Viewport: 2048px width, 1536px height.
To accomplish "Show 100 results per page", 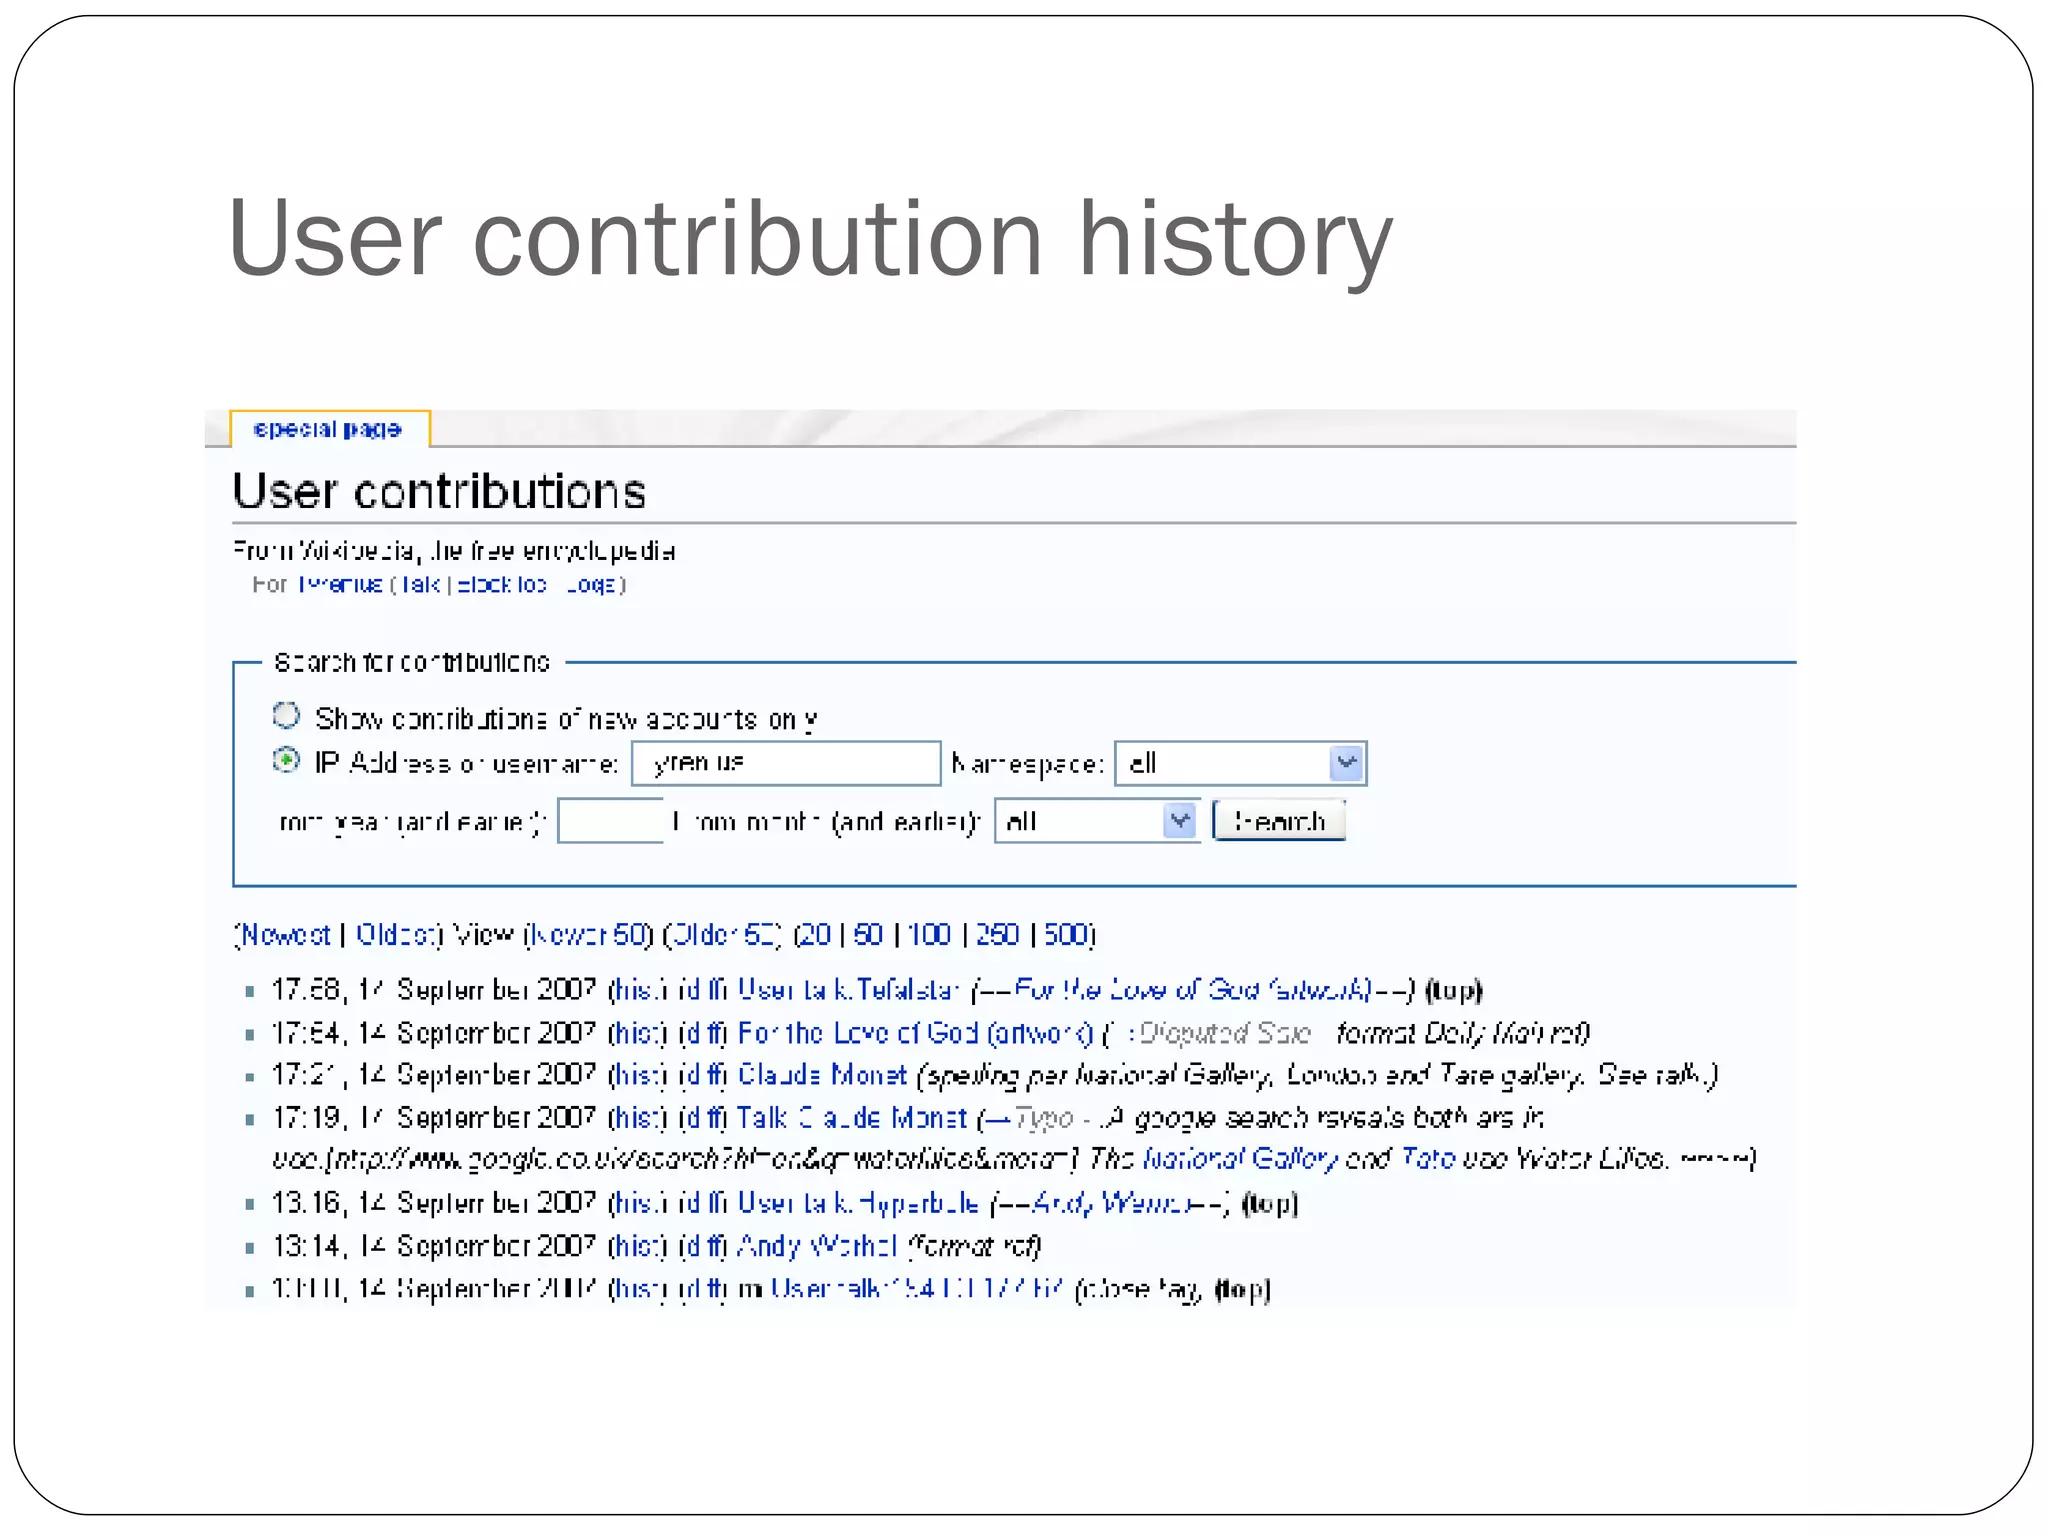I will pos(929,934).
